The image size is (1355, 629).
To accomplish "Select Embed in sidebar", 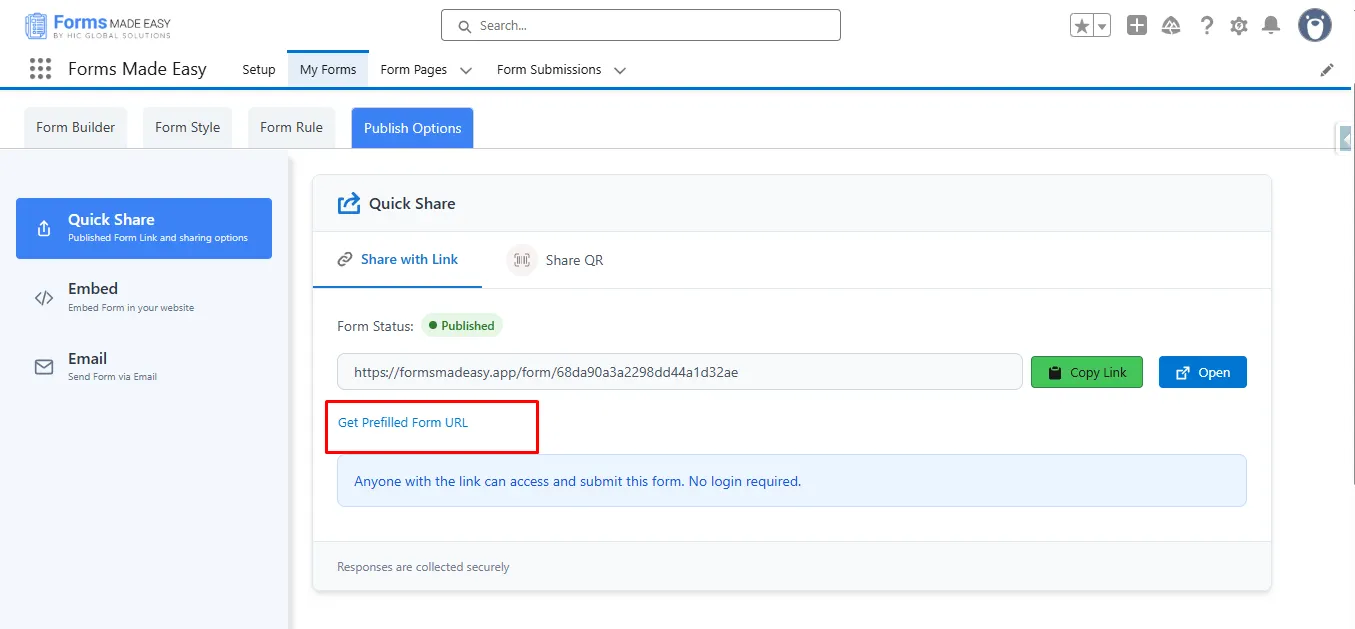I will (144, 297).
